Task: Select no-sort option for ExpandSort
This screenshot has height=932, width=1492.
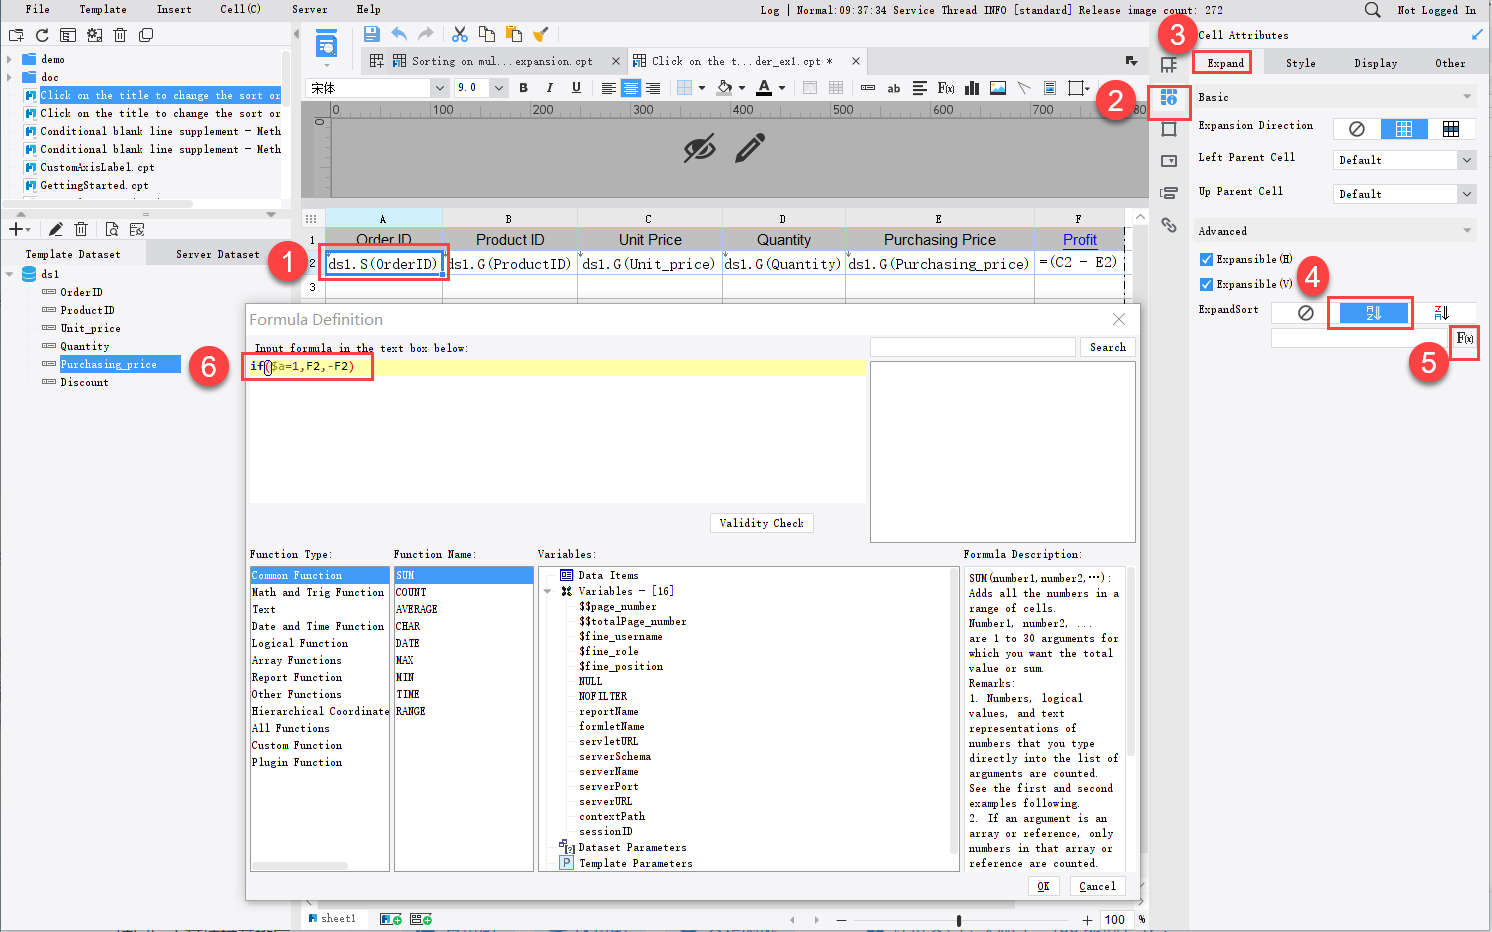Action: (x=1305, y=313)
